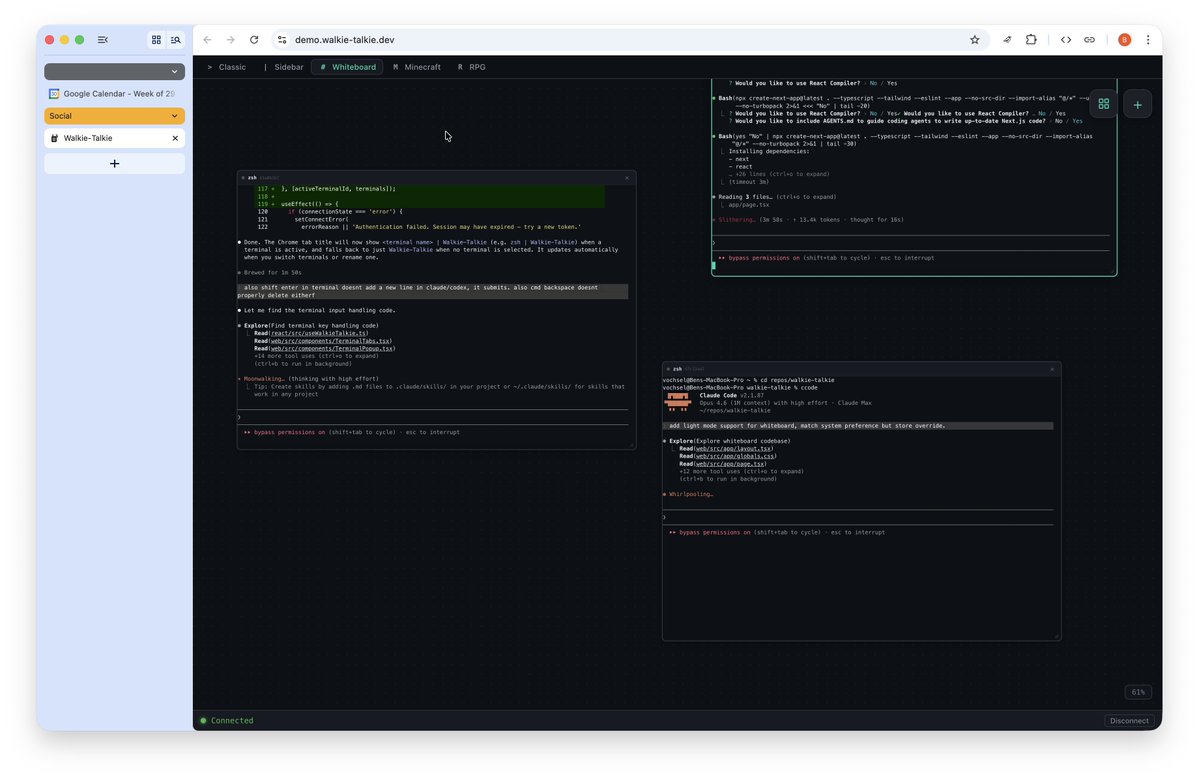Viewport: 1199px width, 779px height.
Task: Select the Whiteboard view tab
Action: [348, 67]
